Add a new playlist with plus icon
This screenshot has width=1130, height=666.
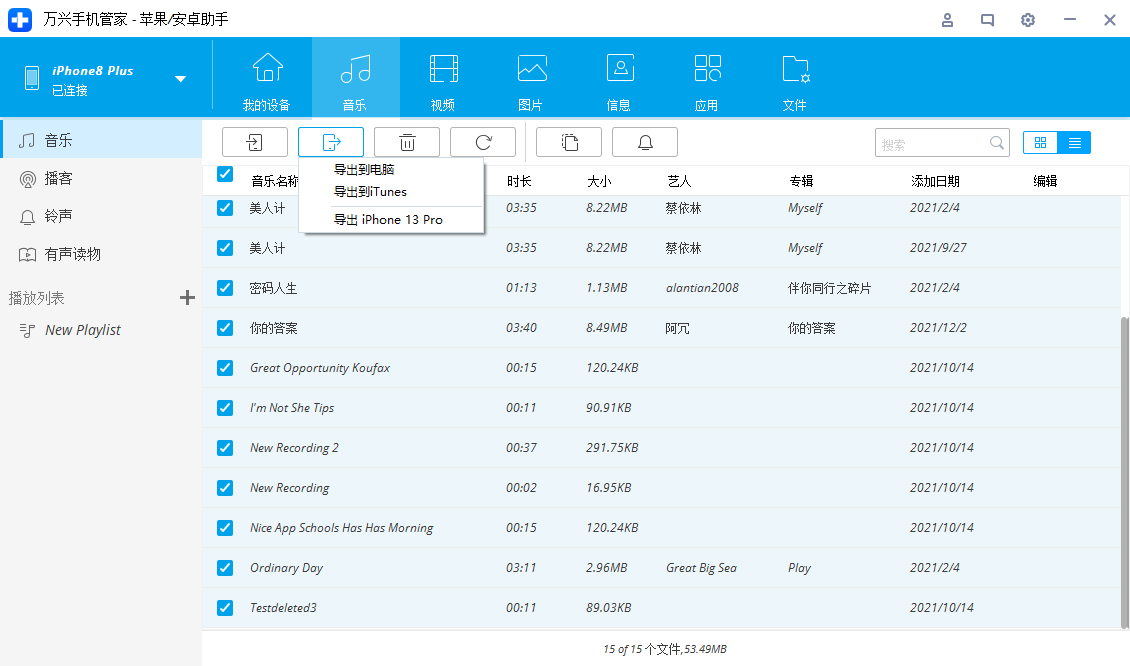tap(186, 297)
